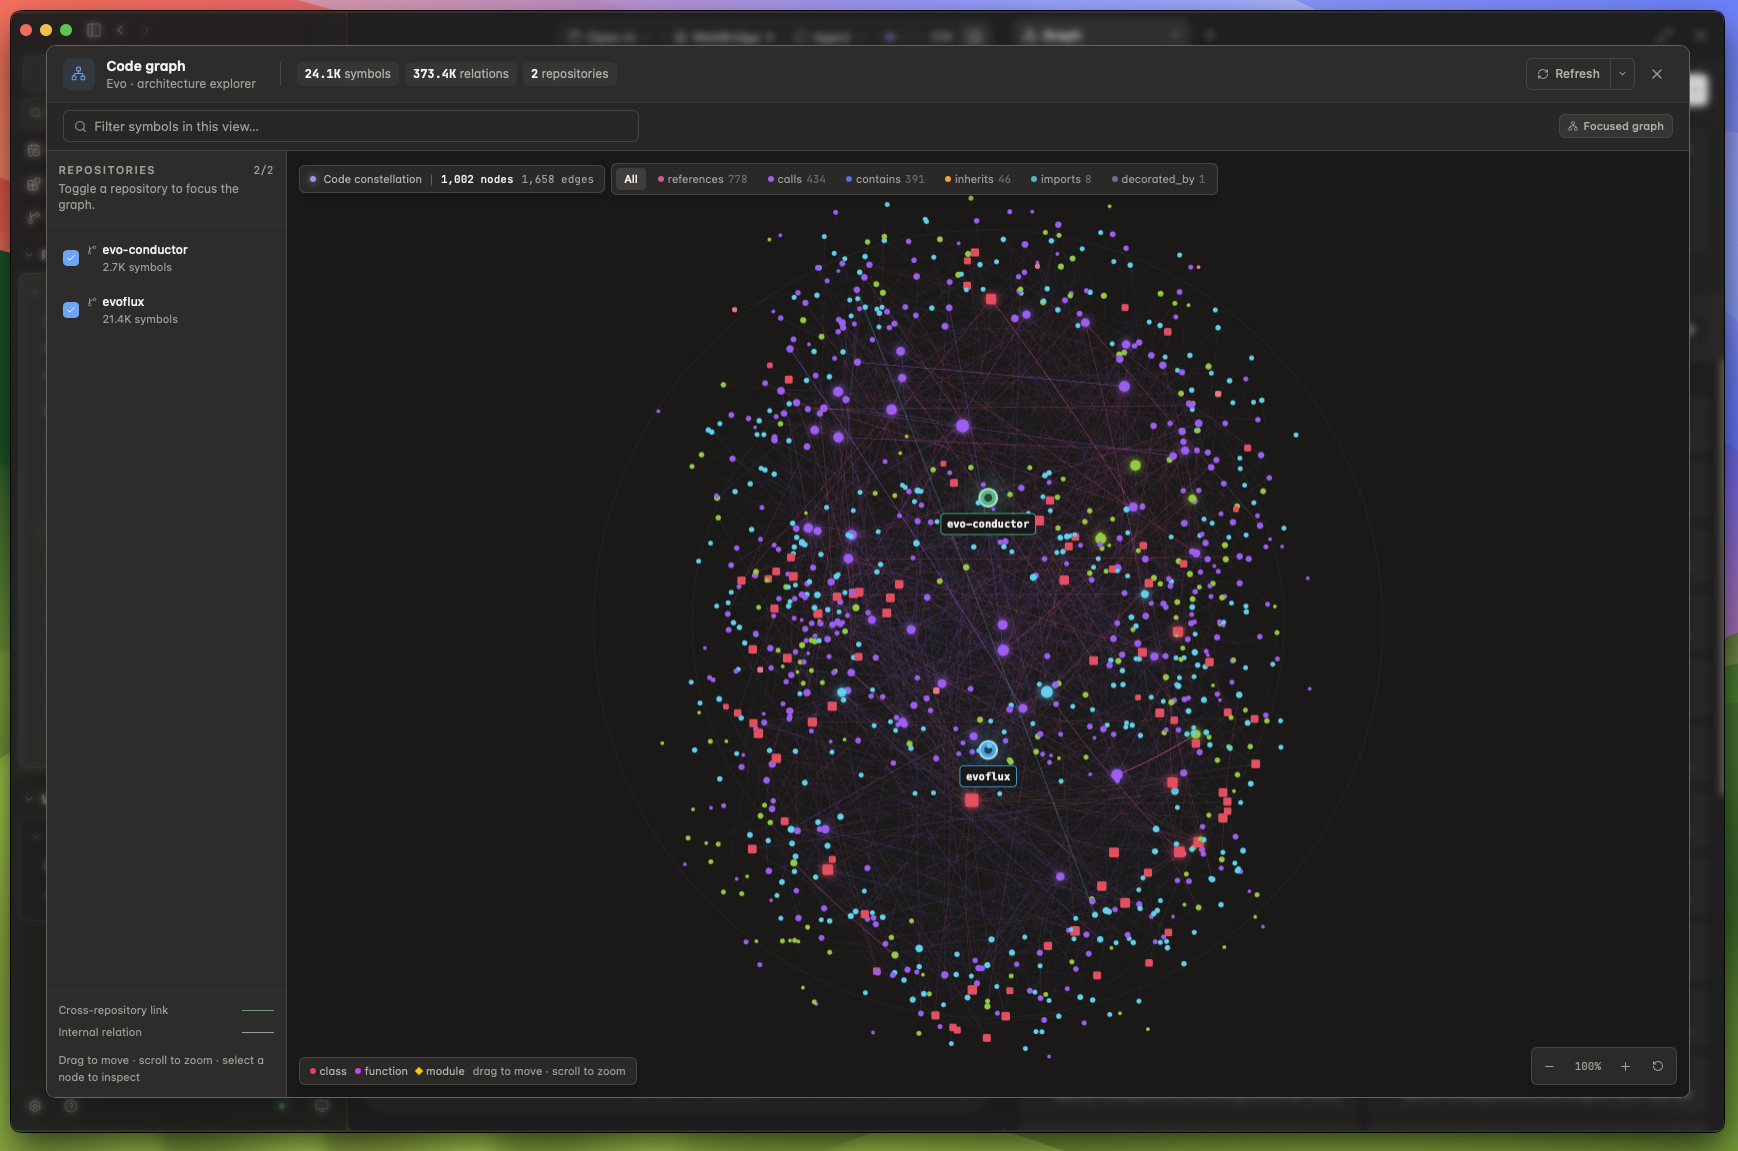Click the class legend entry
The height and width of the screenshot is (1151, 1738).
tap(328, 1071)
